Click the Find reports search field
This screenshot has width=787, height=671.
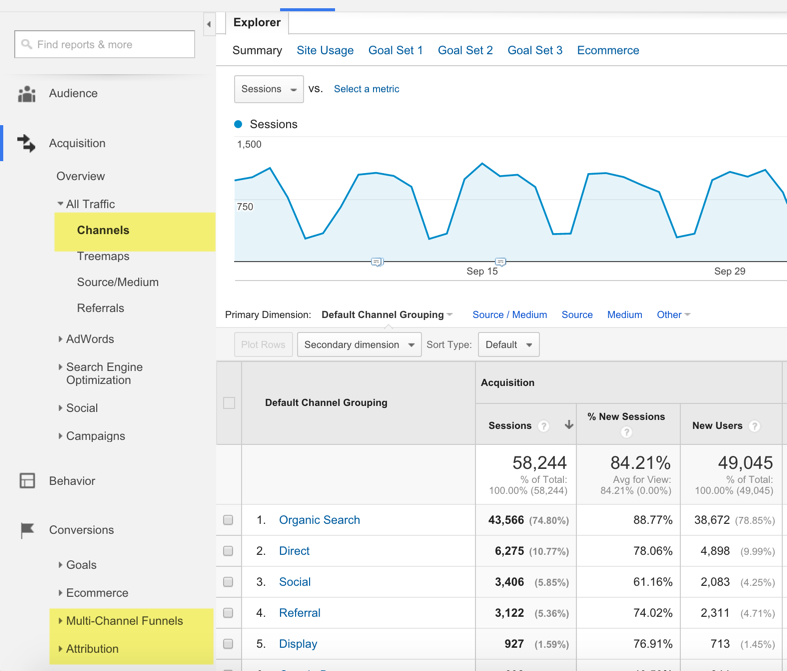(x=105, y=44)
